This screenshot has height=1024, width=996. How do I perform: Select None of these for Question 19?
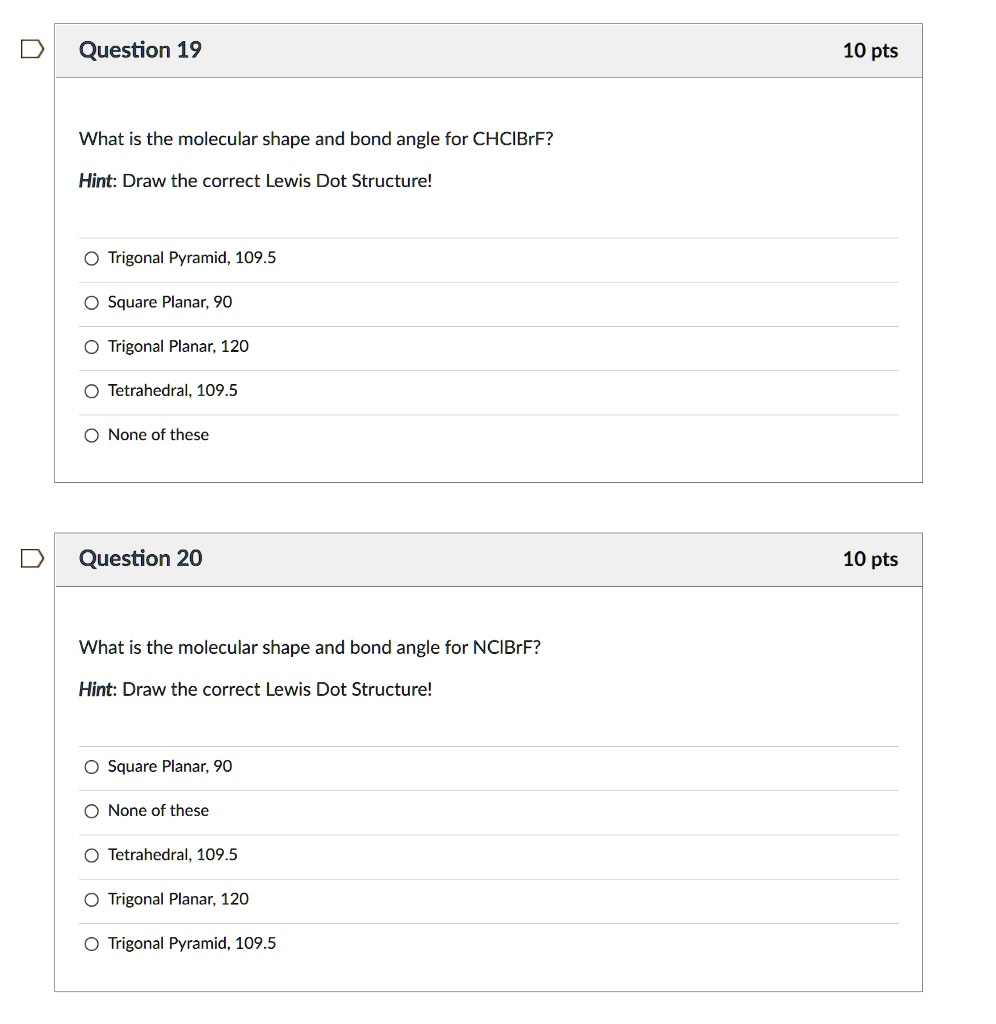tap(91, 435)
